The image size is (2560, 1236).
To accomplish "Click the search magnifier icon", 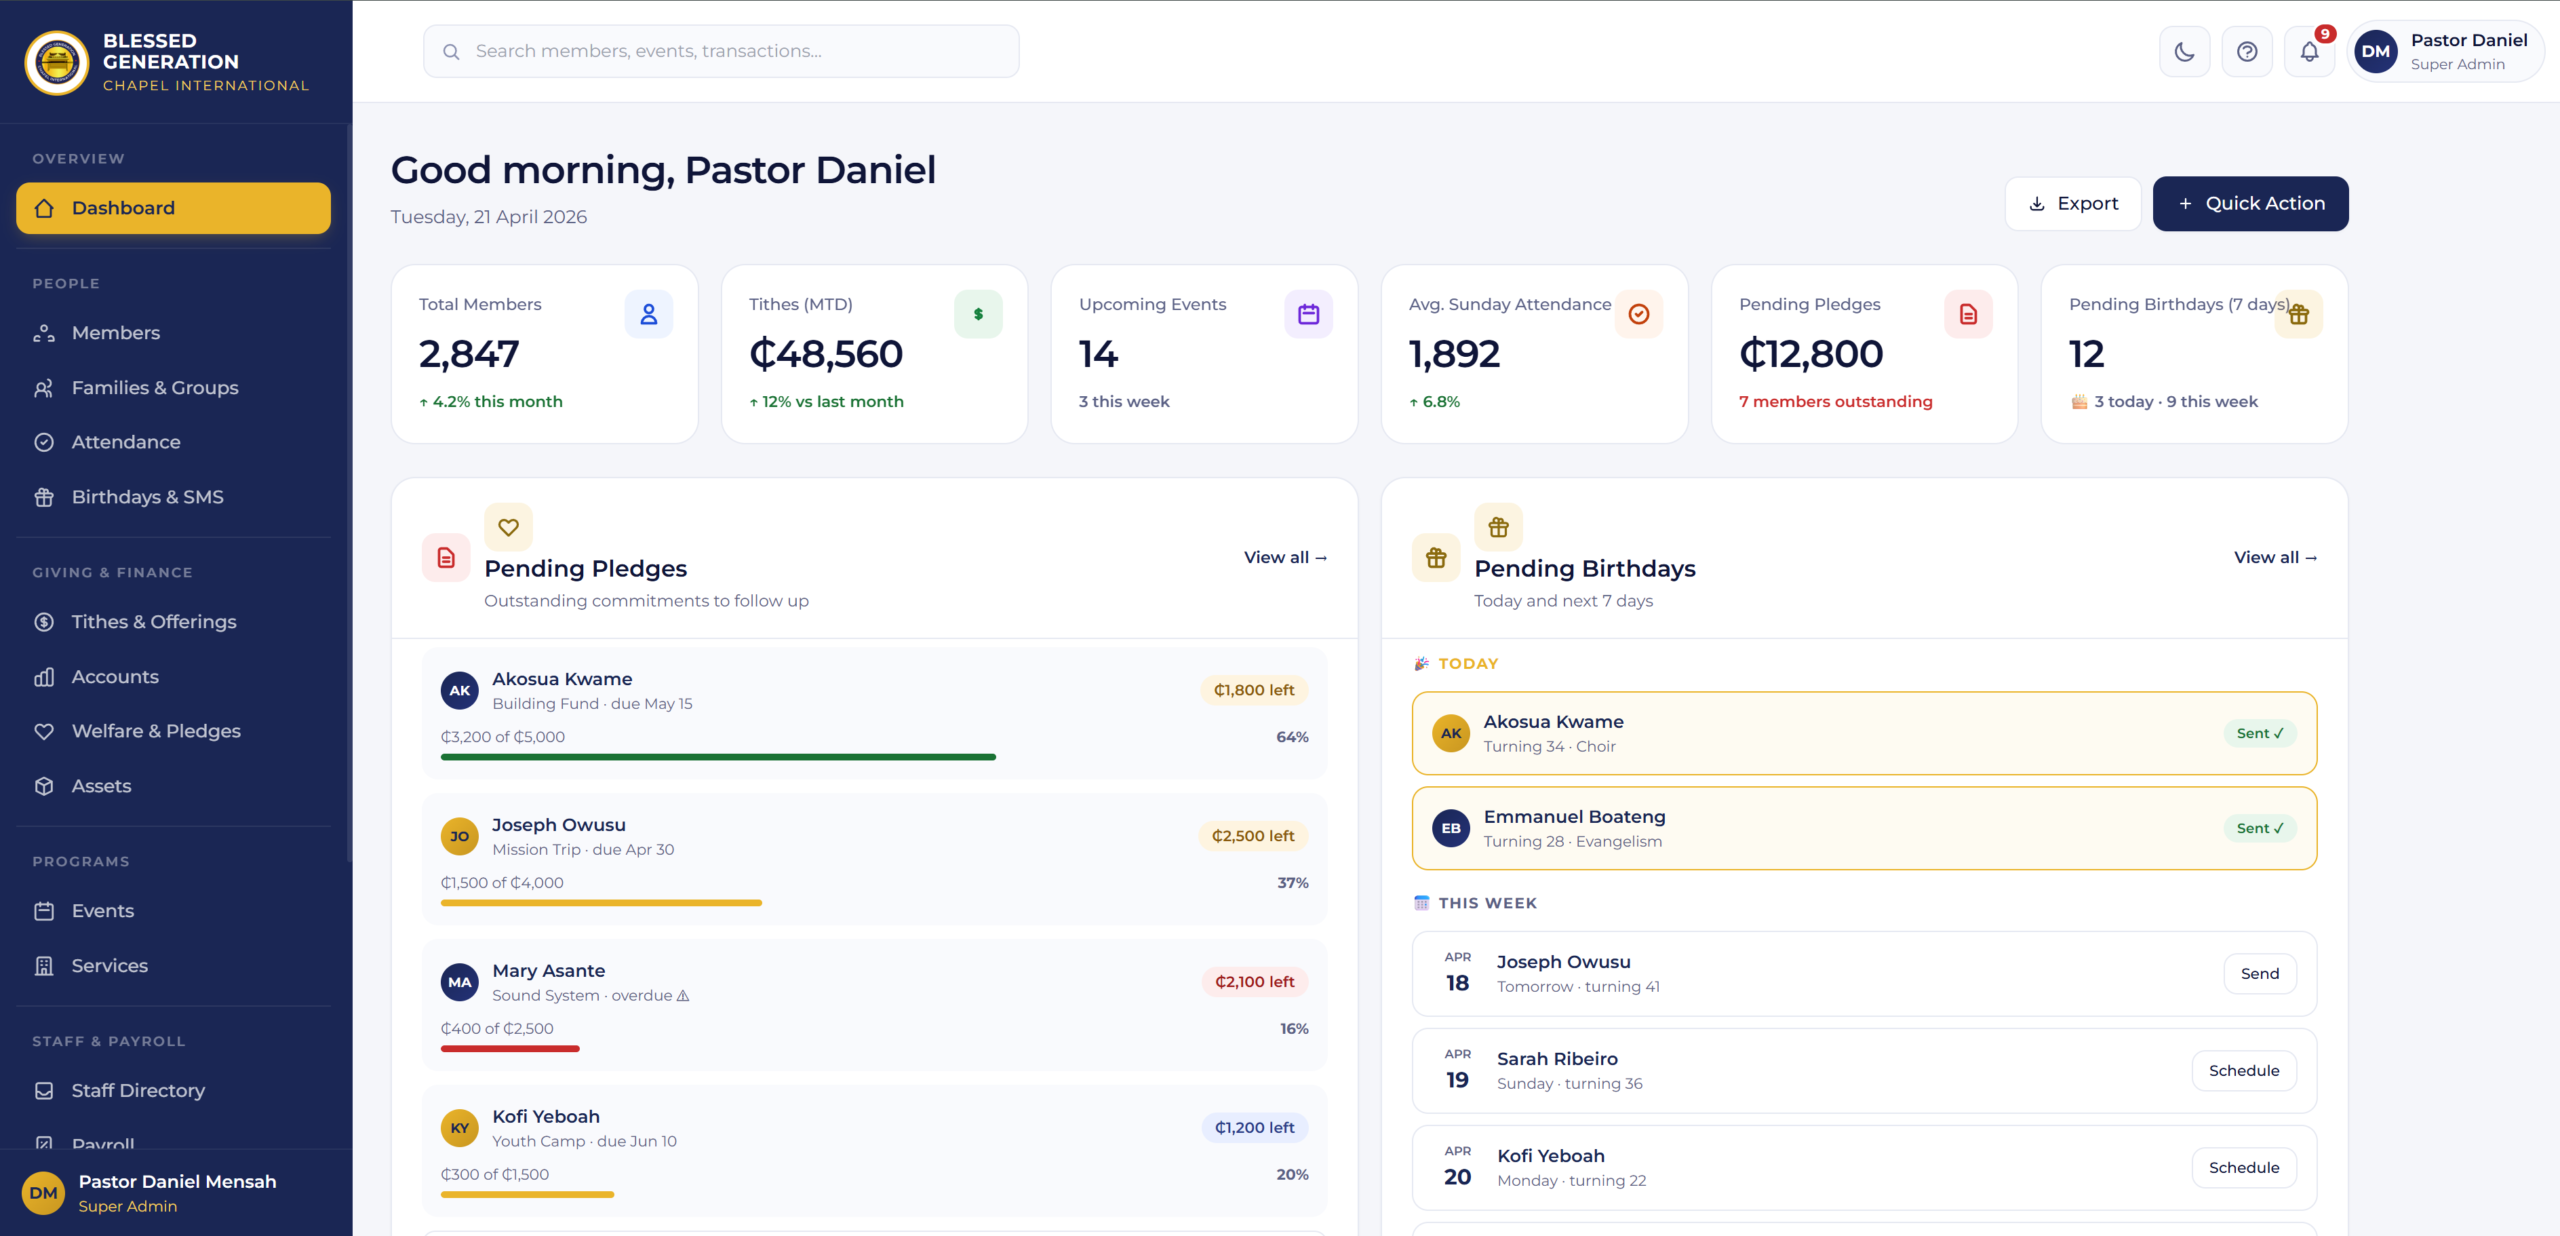I will tap(452, 52).
